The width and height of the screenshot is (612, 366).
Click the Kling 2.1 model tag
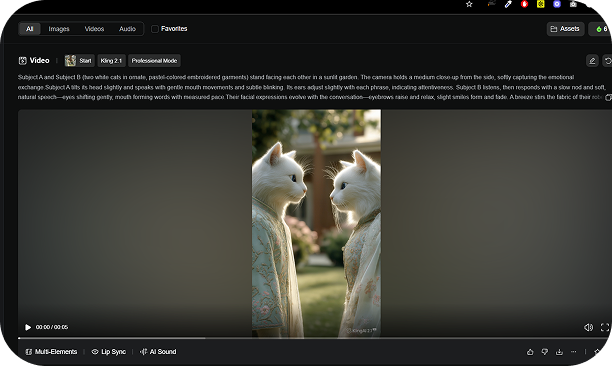pyautogui.click(x=111, y=60)
